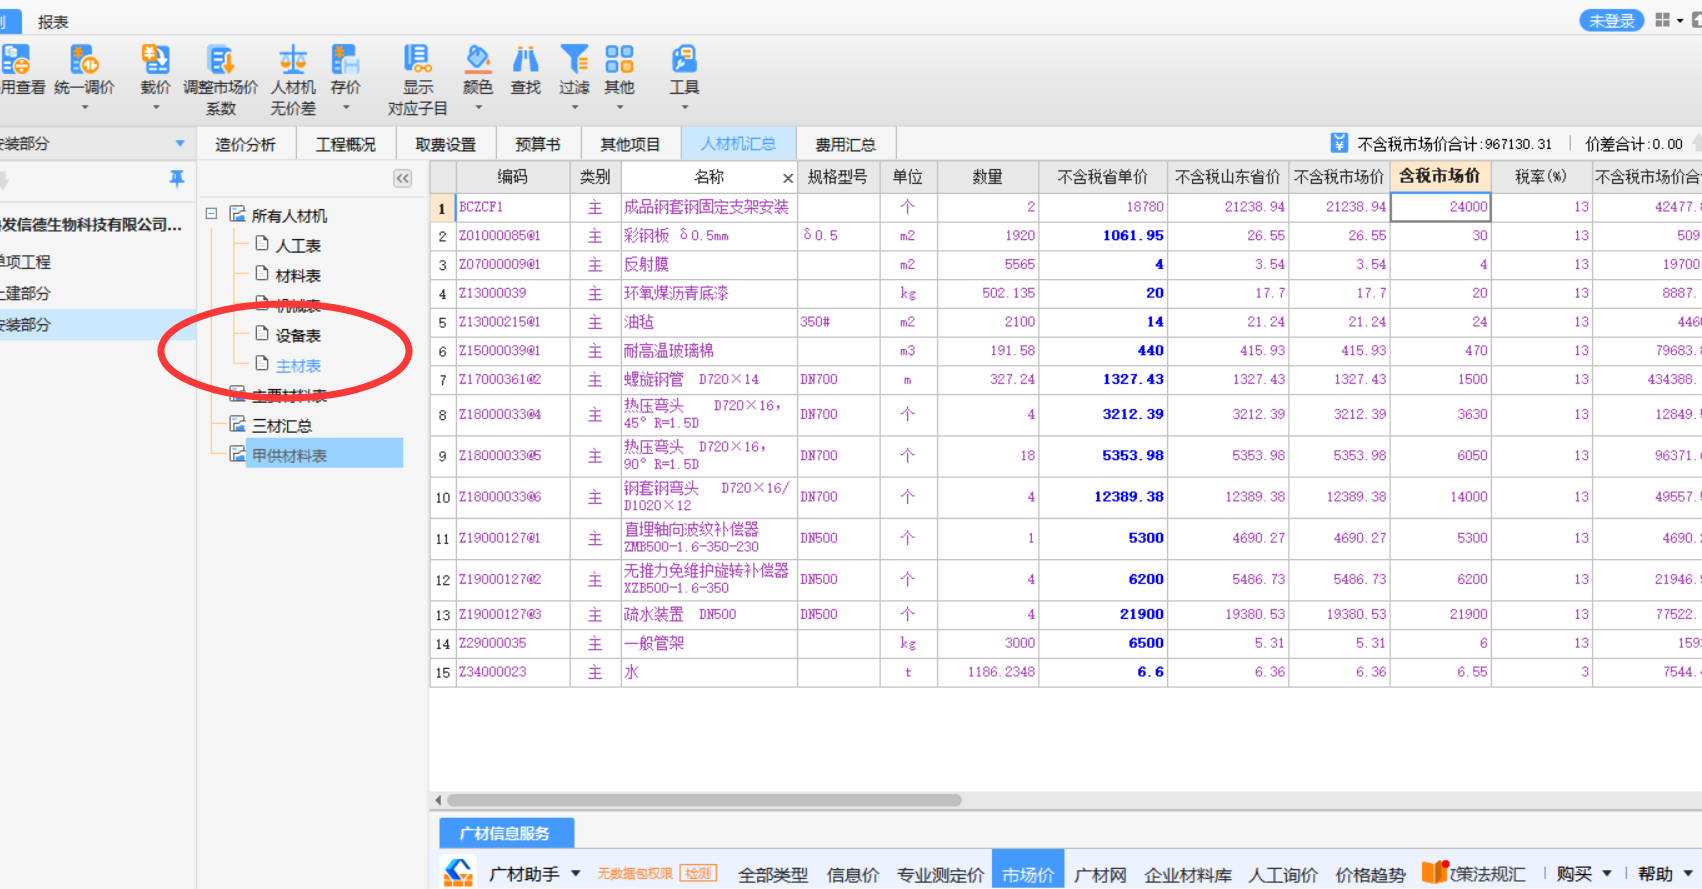Click the 其他 grid icon
The image size is (1702, 889).
[619, 60]
